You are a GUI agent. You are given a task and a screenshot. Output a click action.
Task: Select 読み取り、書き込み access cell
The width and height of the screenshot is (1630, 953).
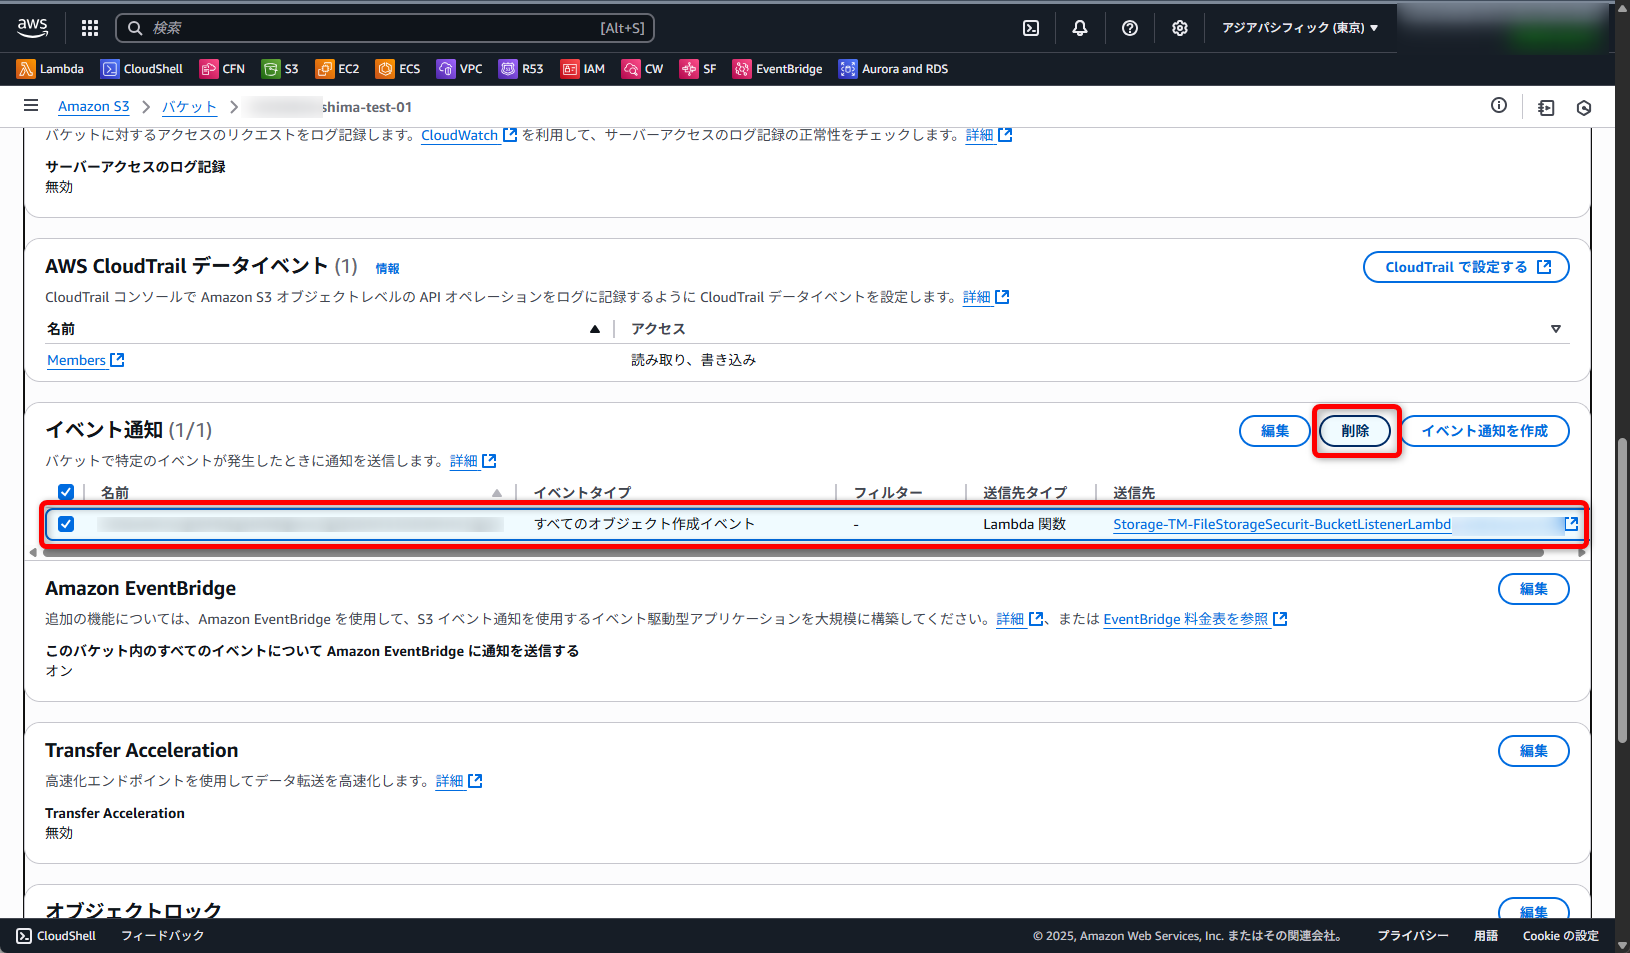pyautogui.click(x=693, y=360)
